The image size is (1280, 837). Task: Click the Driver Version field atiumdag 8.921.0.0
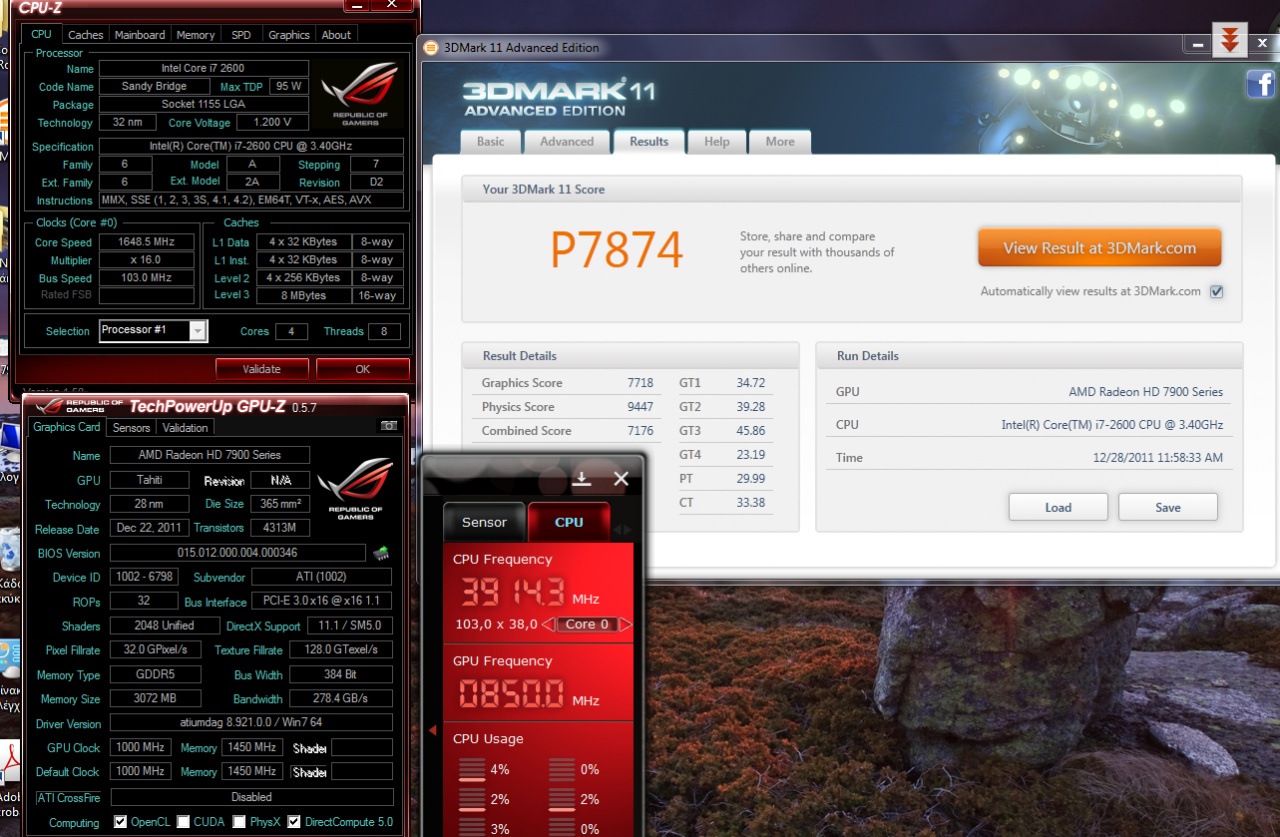[x=251, y=723]
